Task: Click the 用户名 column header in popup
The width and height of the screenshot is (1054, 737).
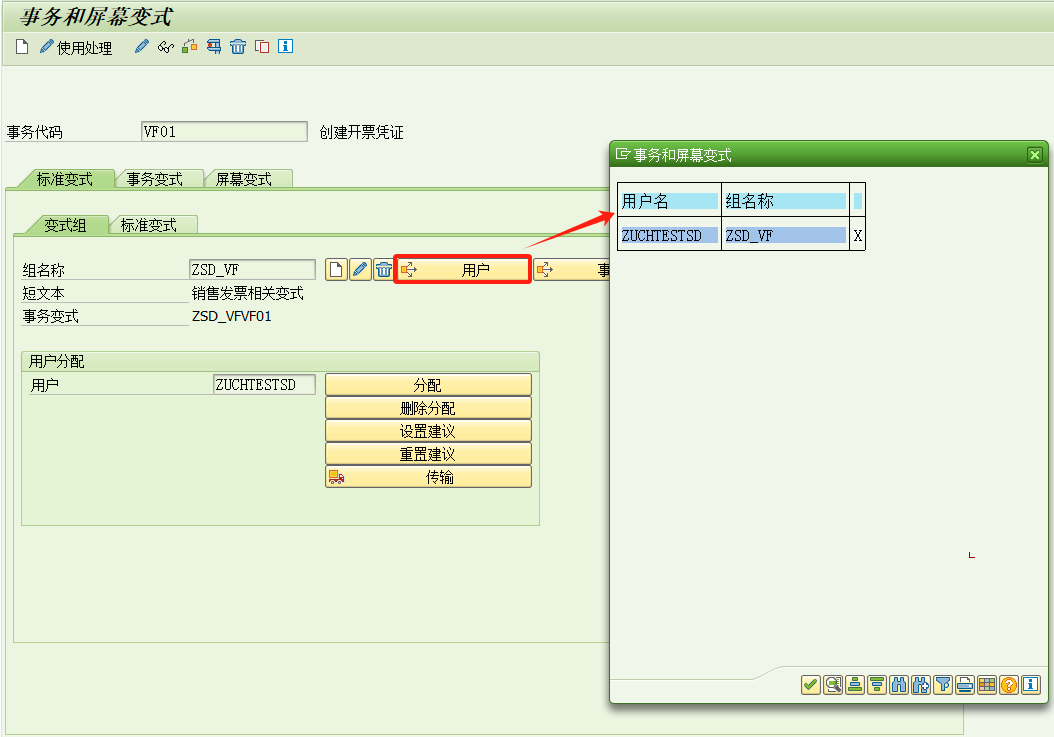Action: click(x=670, y=200)
